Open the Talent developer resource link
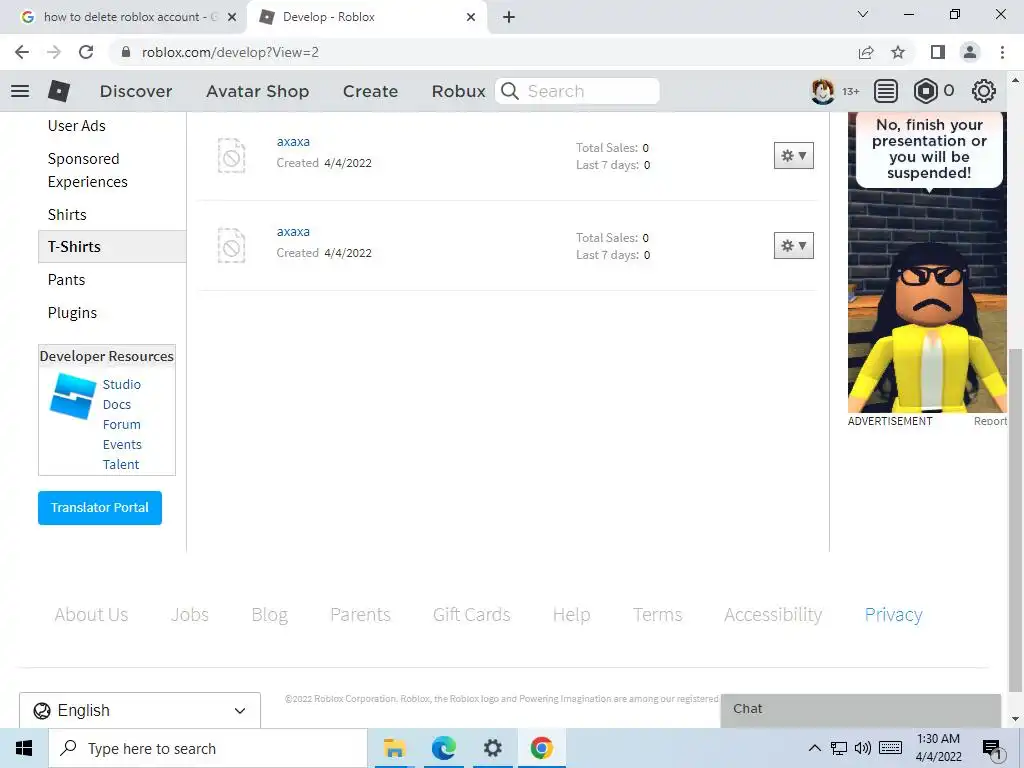 [121, 465]
